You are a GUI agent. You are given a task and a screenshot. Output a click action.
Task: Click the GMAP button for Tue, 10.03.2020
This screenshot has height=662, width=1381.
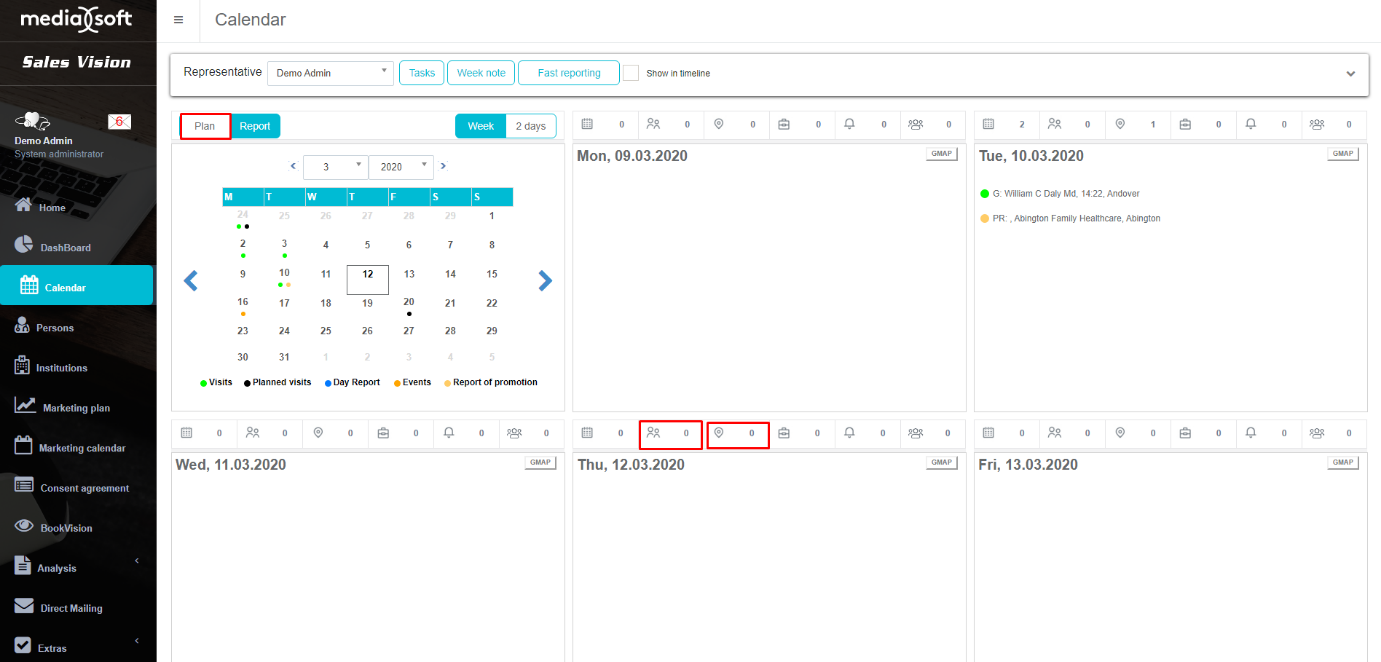tap(1342, 154)
